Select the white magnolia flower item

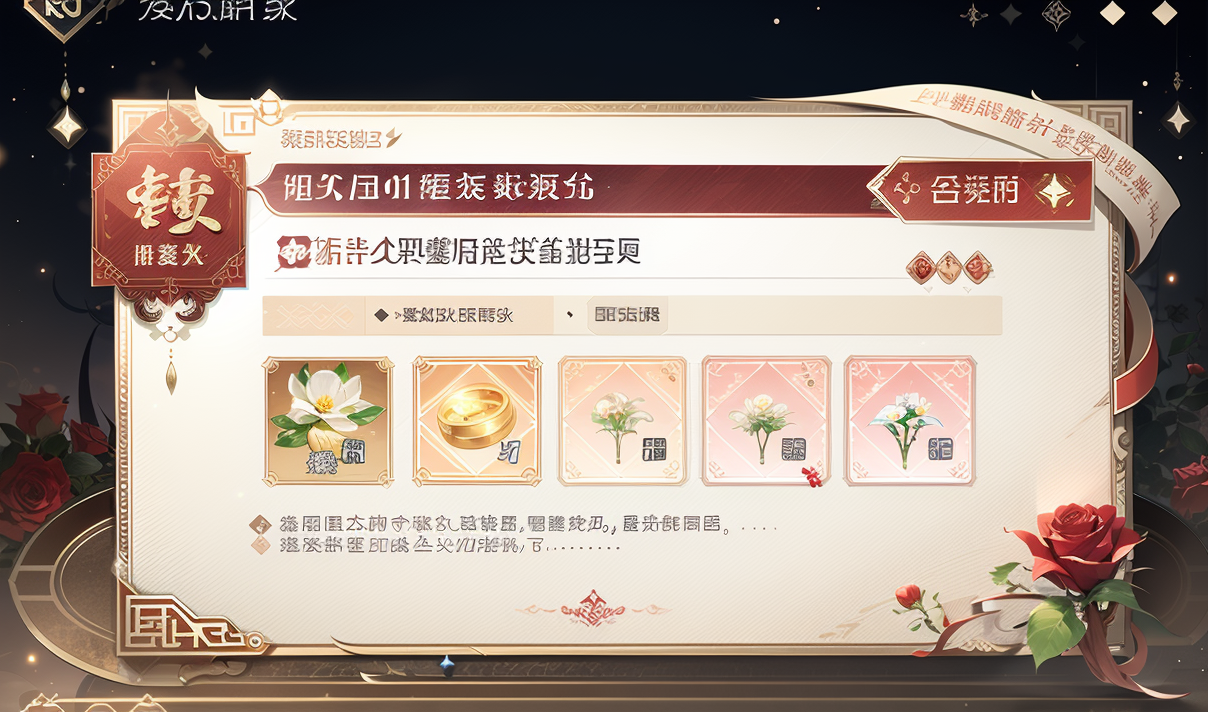click(328, 421)
